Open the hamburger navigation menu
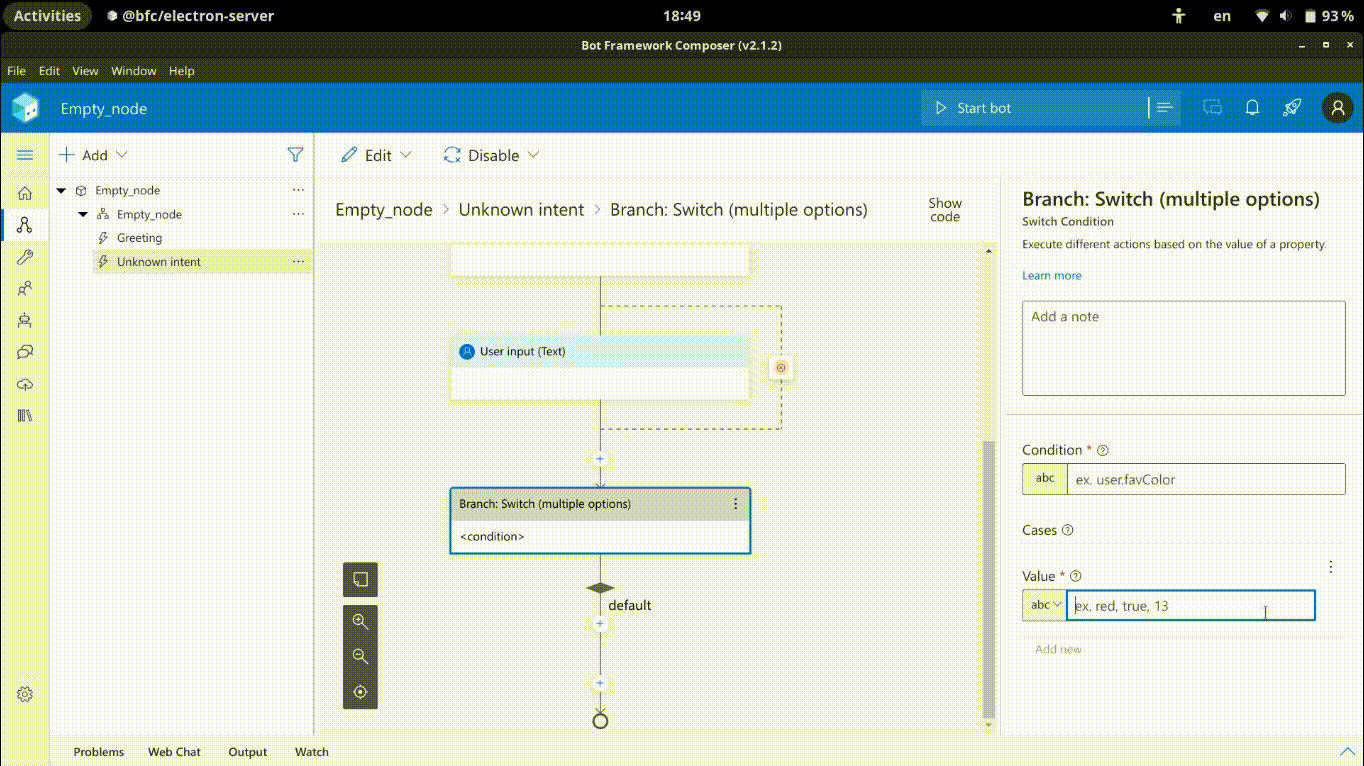Image resolution: width=1364 pixels, height=766 pixels. pos(25,155)
